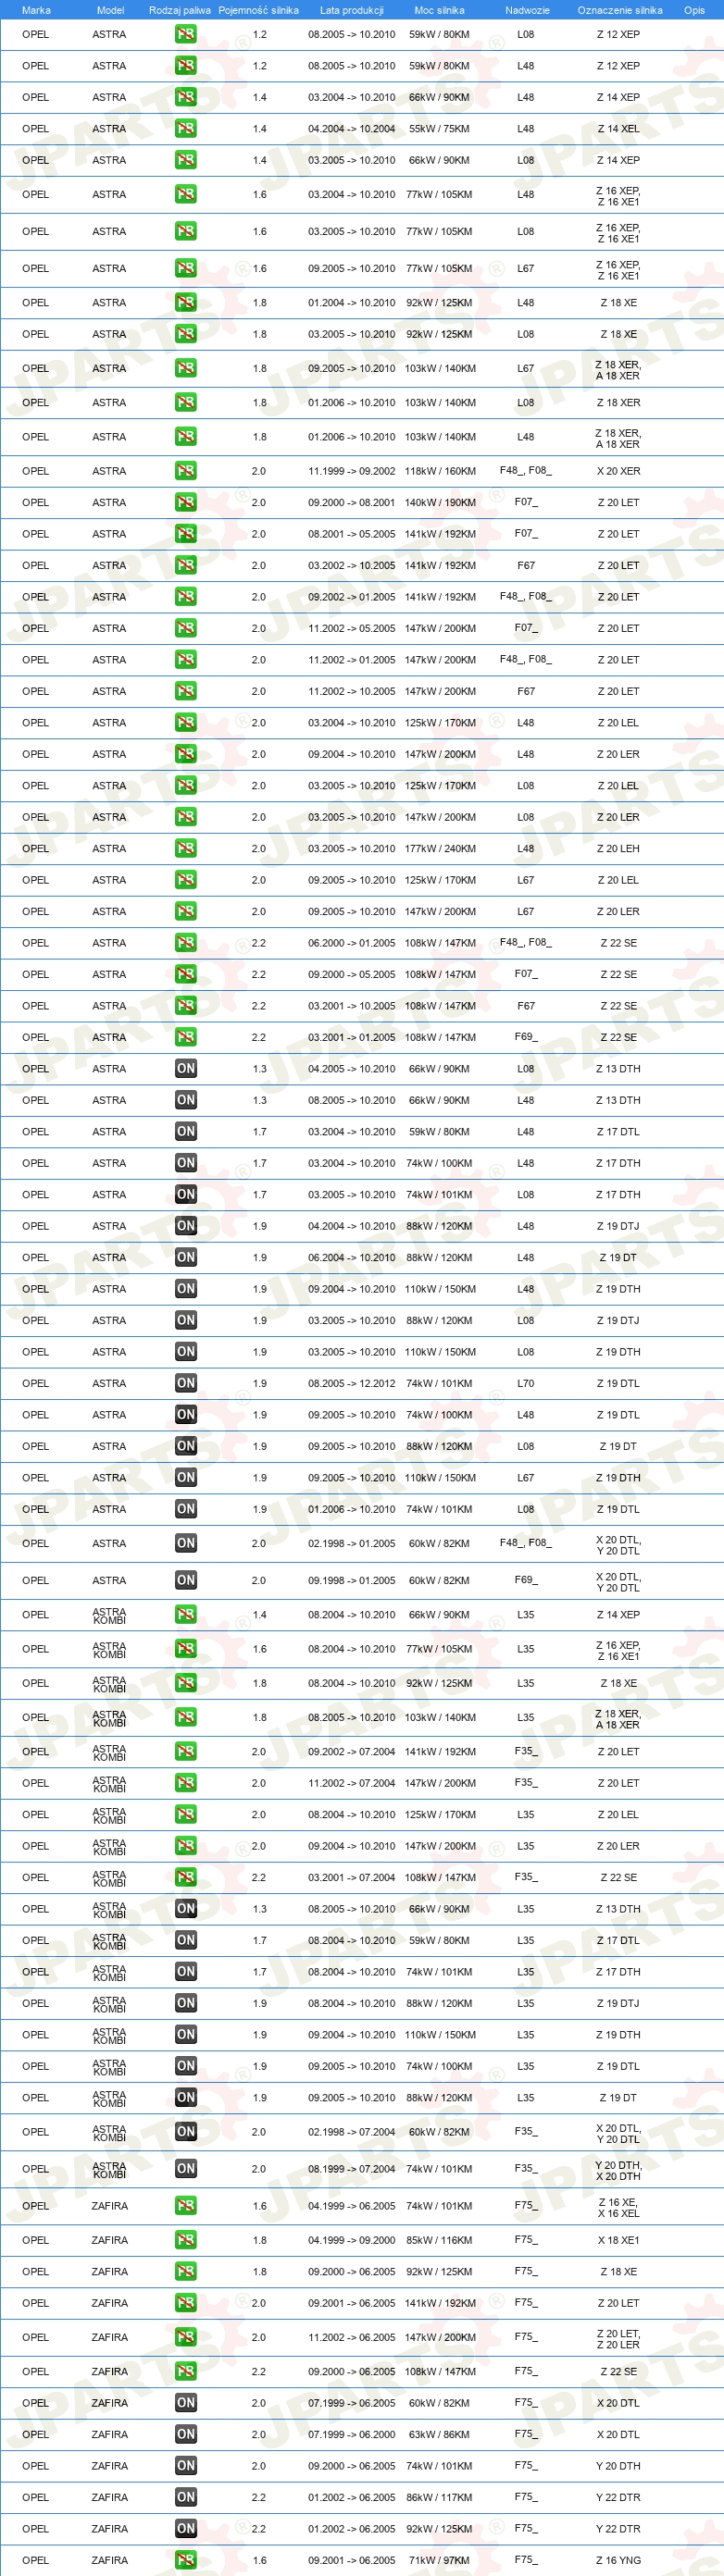
Task: Select the '08.1999 -> 07.2004' production years cell
Action: click(351, 2168)
